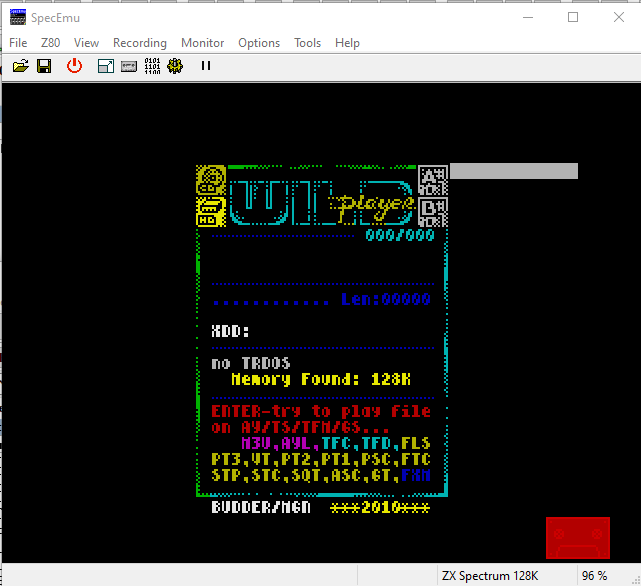Open the binary debugger icon
Screen dimensions: 641x586
(x=152, y=66)
